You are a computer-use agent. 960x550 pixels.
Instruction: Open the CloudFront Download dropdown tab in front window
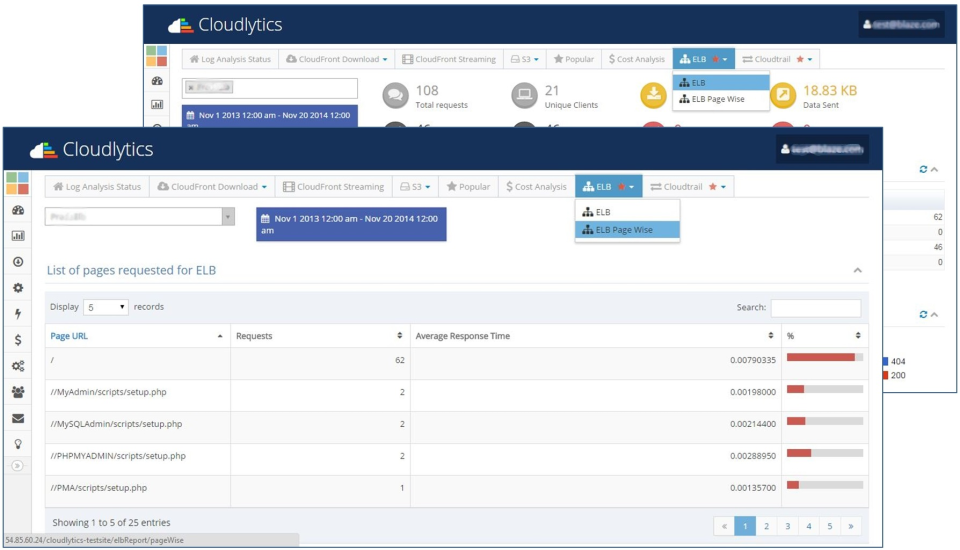coord(212,187)
